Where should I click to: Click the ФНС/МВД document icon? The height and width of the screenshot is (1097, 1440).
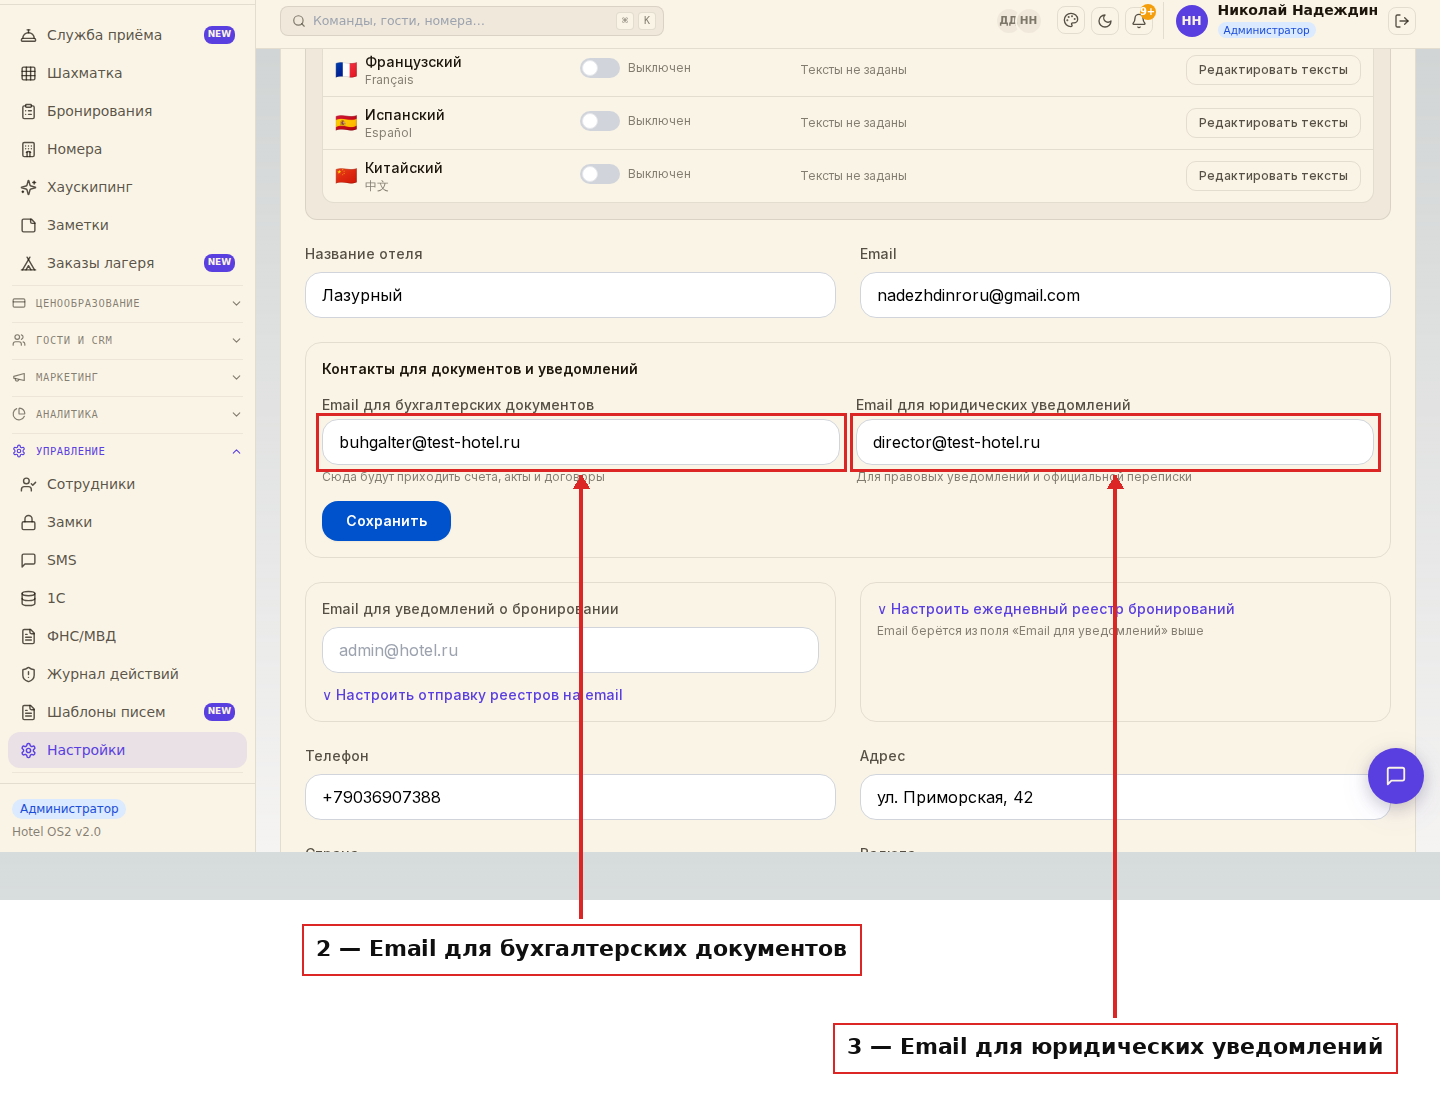(29, 636)
